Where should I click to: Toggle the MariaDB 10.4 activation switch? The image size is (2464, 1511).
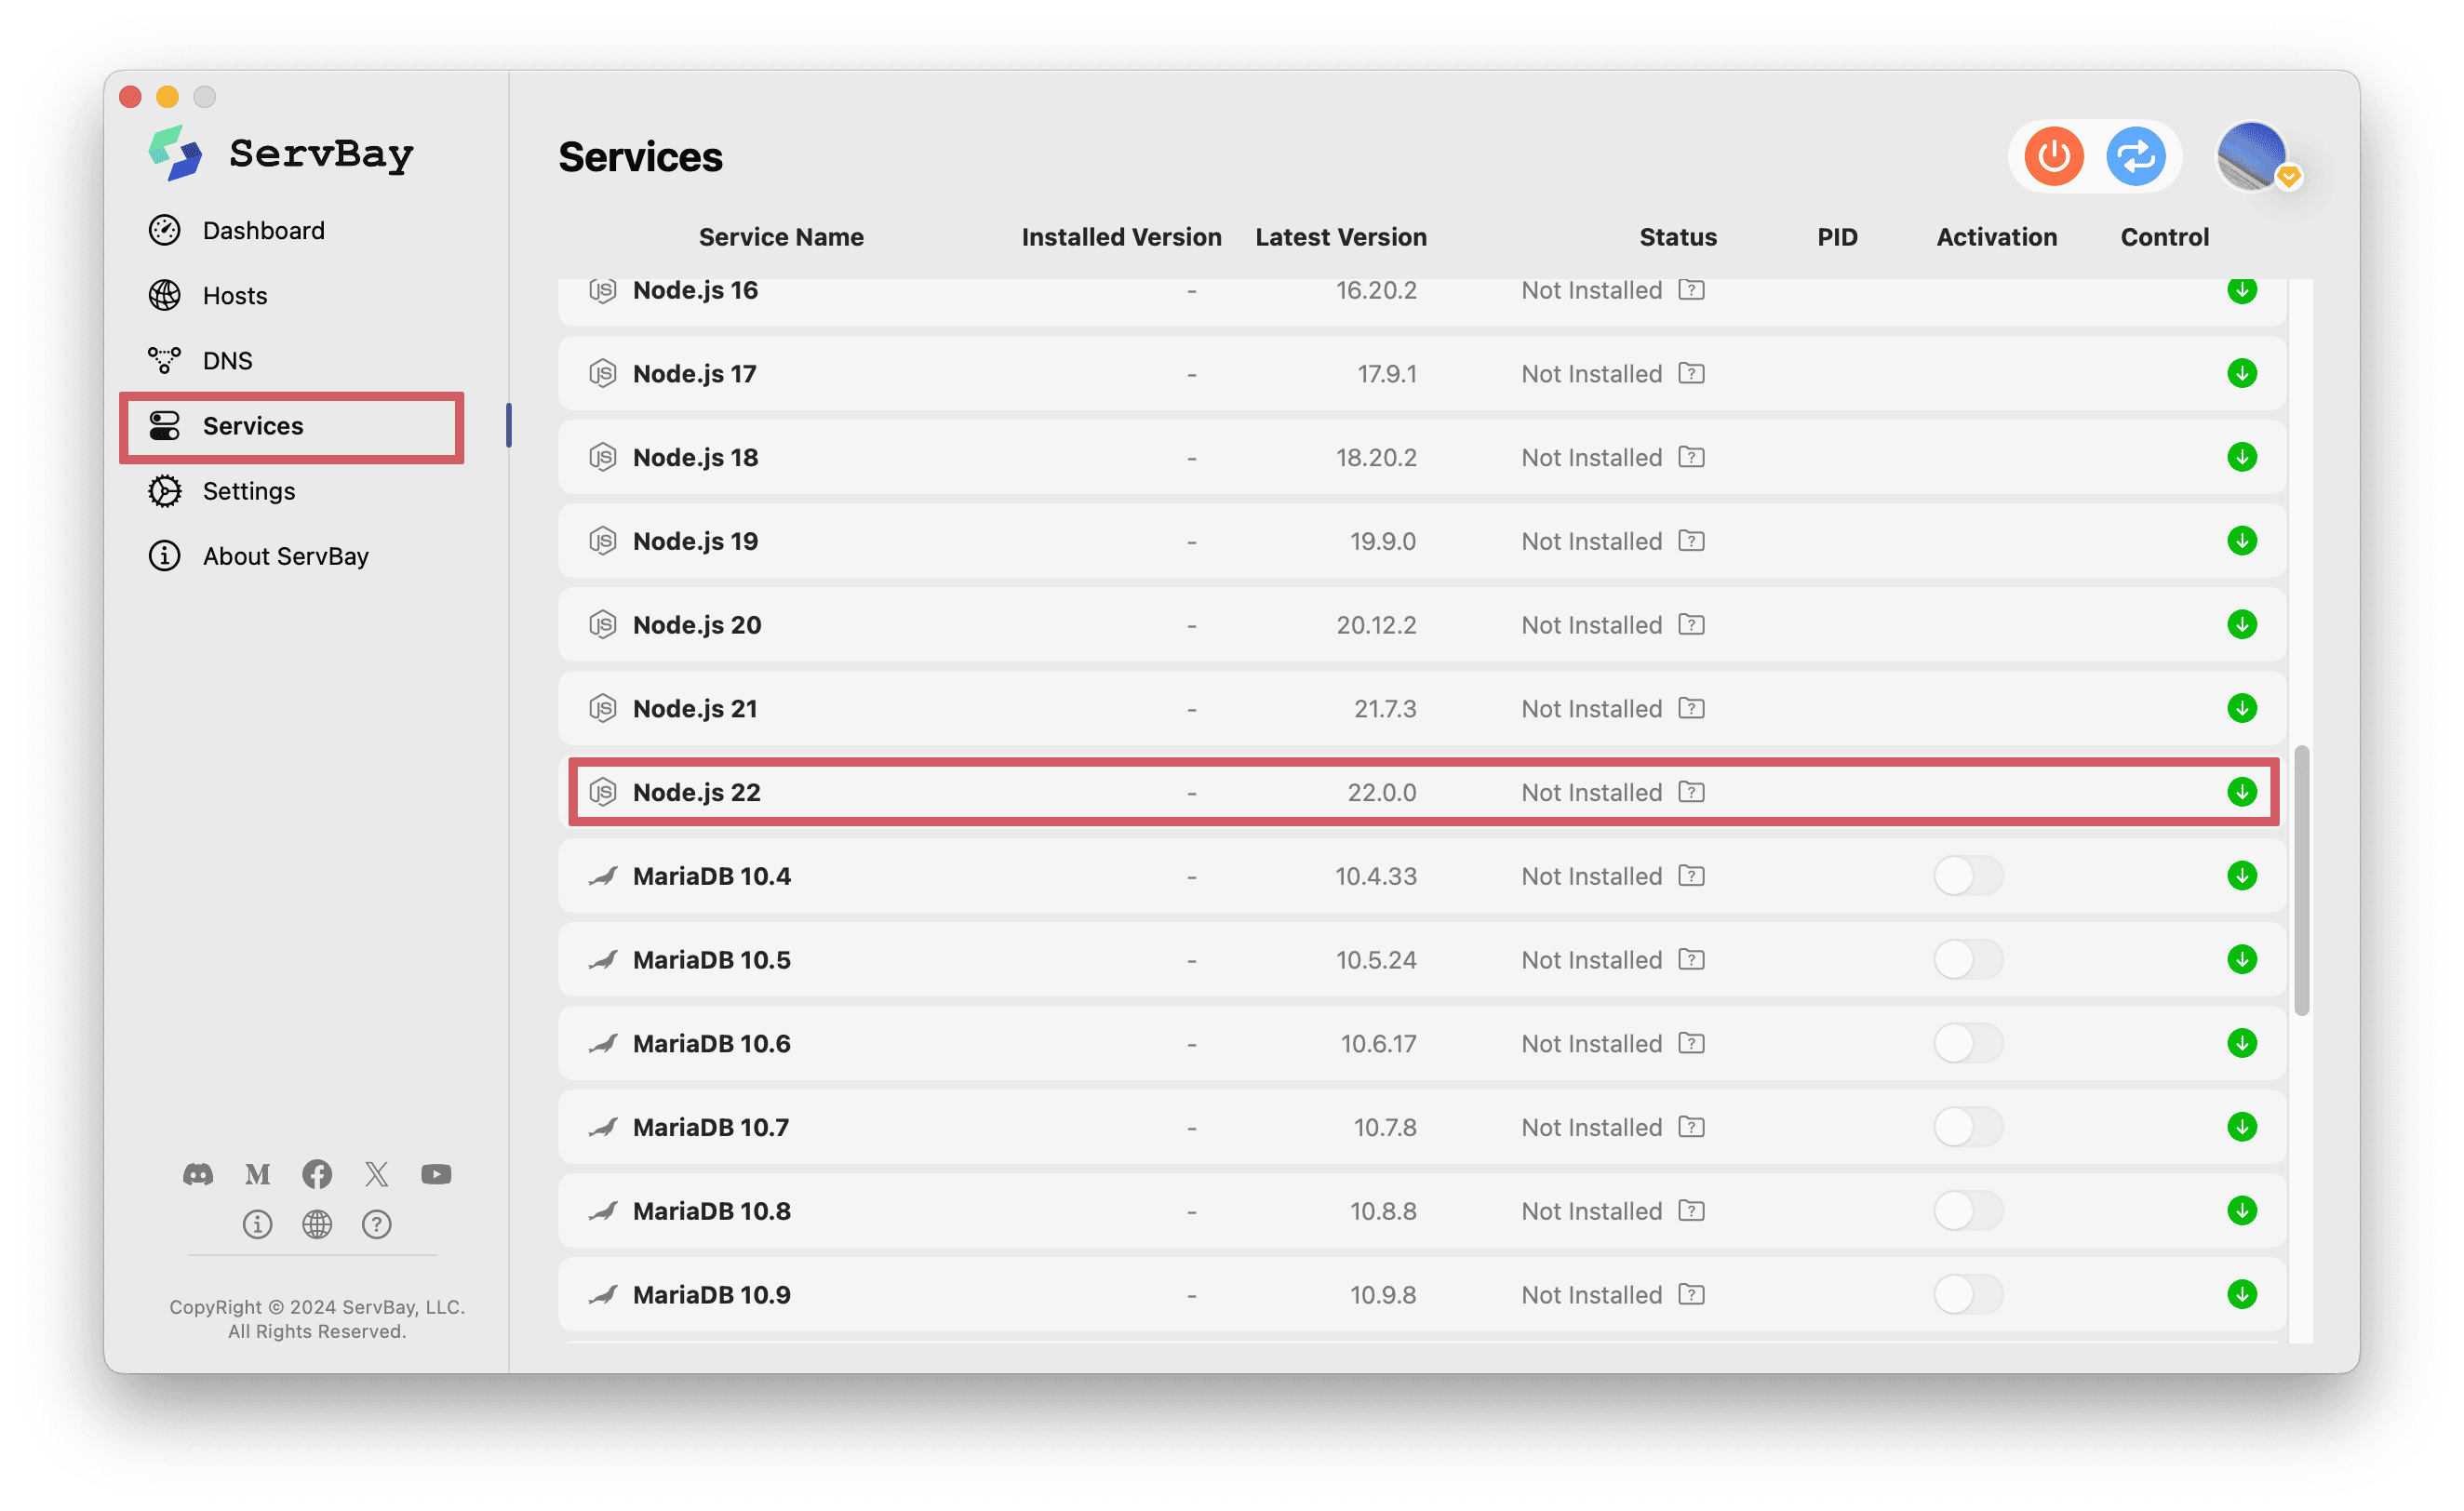point(1964,875)
